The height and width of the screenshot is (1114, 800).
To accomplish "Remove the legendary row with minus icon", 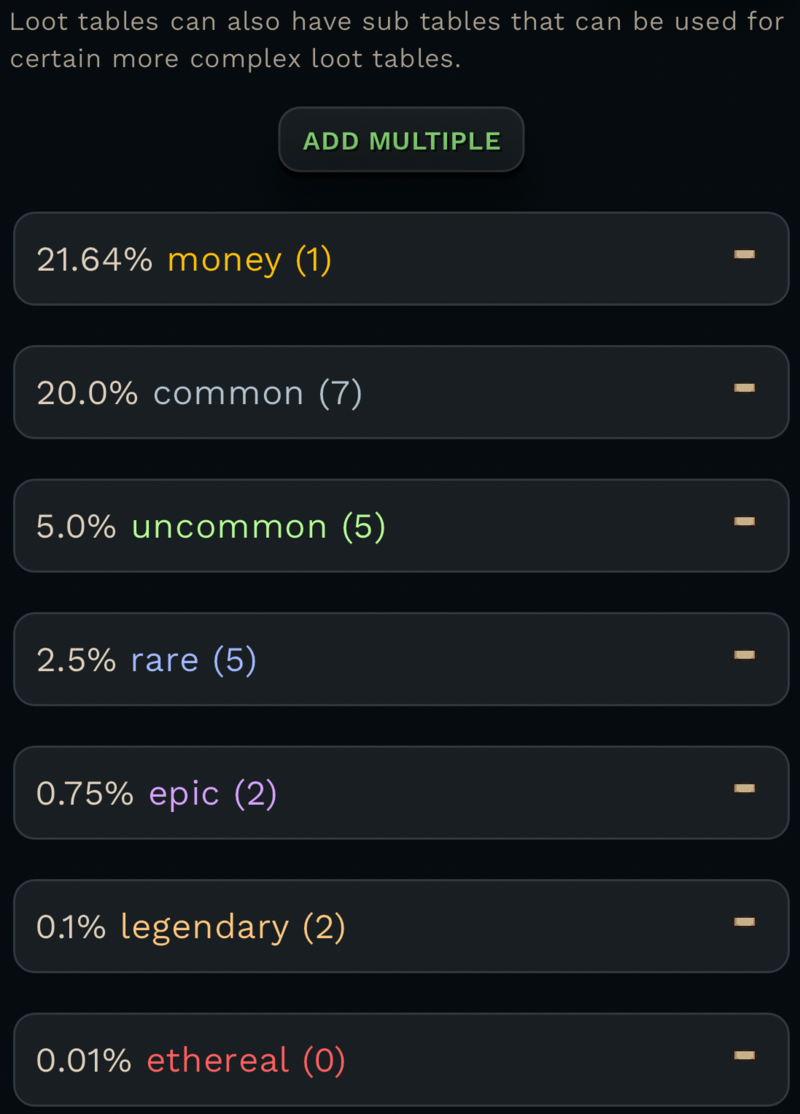I will click(x=744, y=922).
